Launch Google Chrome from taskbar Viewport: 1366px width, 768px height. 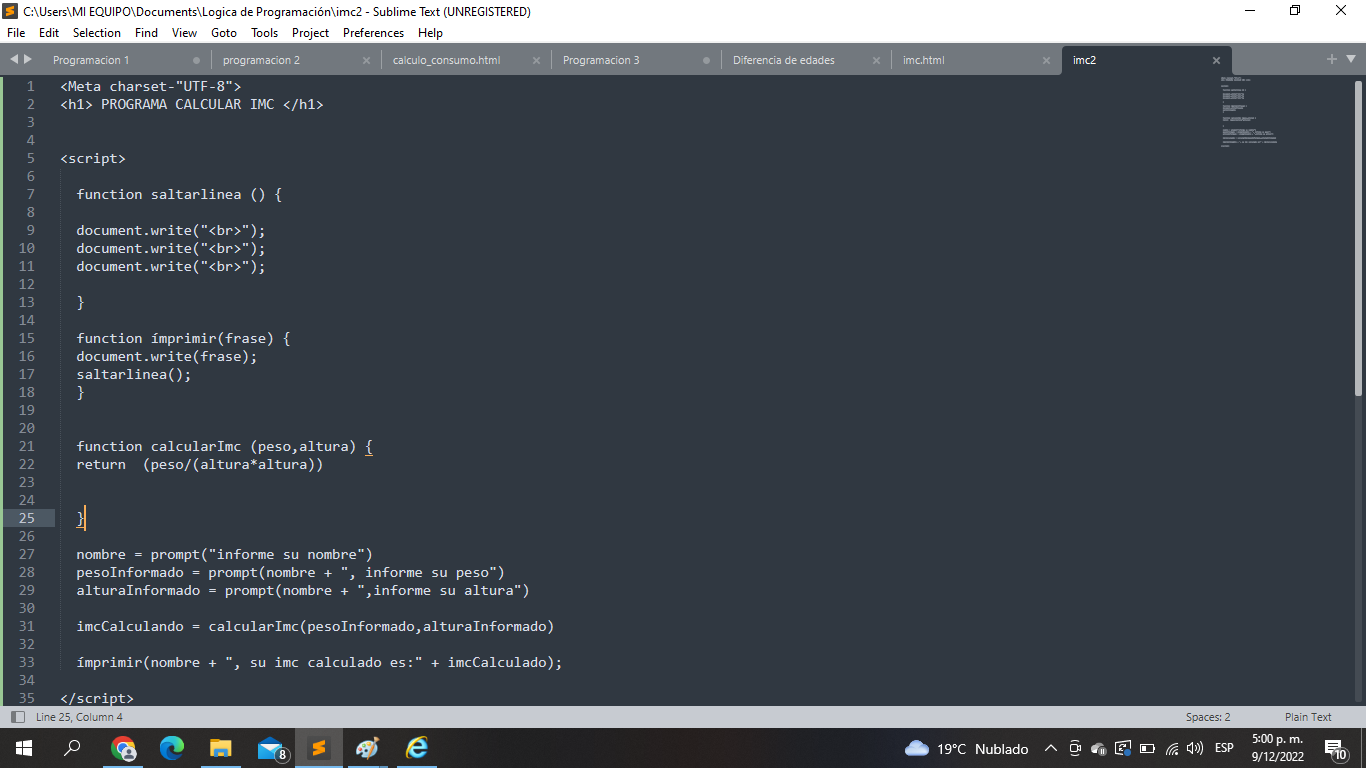(x=123, y=748)
